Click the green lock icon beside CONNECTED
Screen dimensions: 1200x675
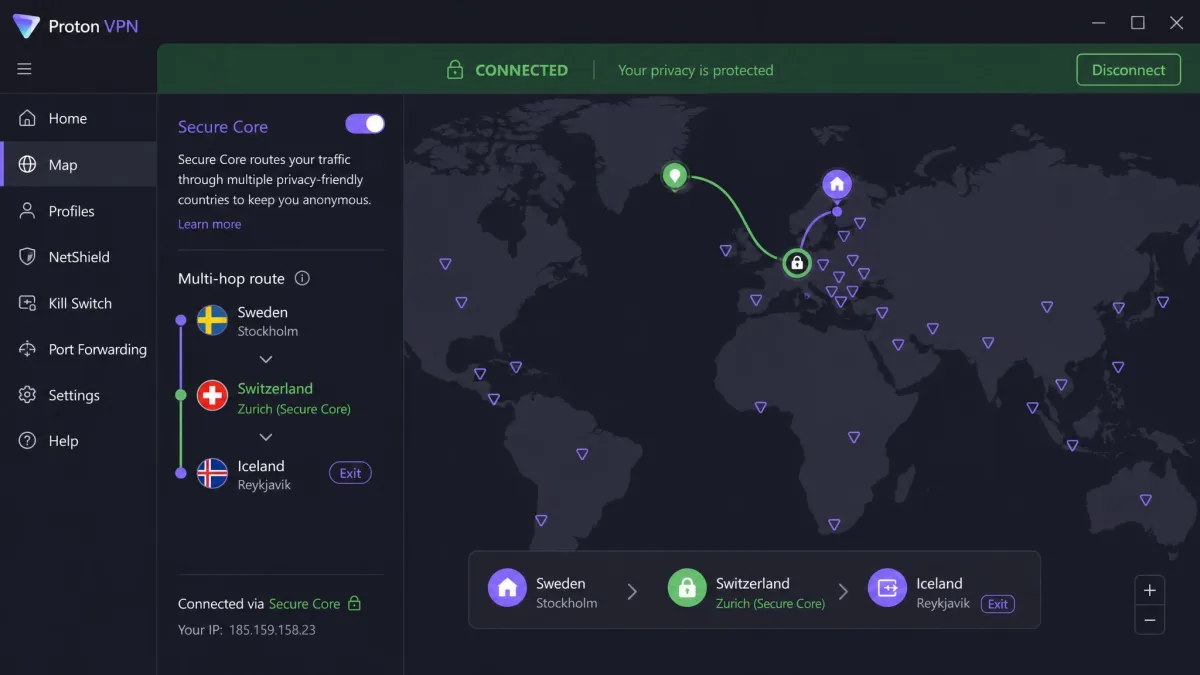point(455,70)
